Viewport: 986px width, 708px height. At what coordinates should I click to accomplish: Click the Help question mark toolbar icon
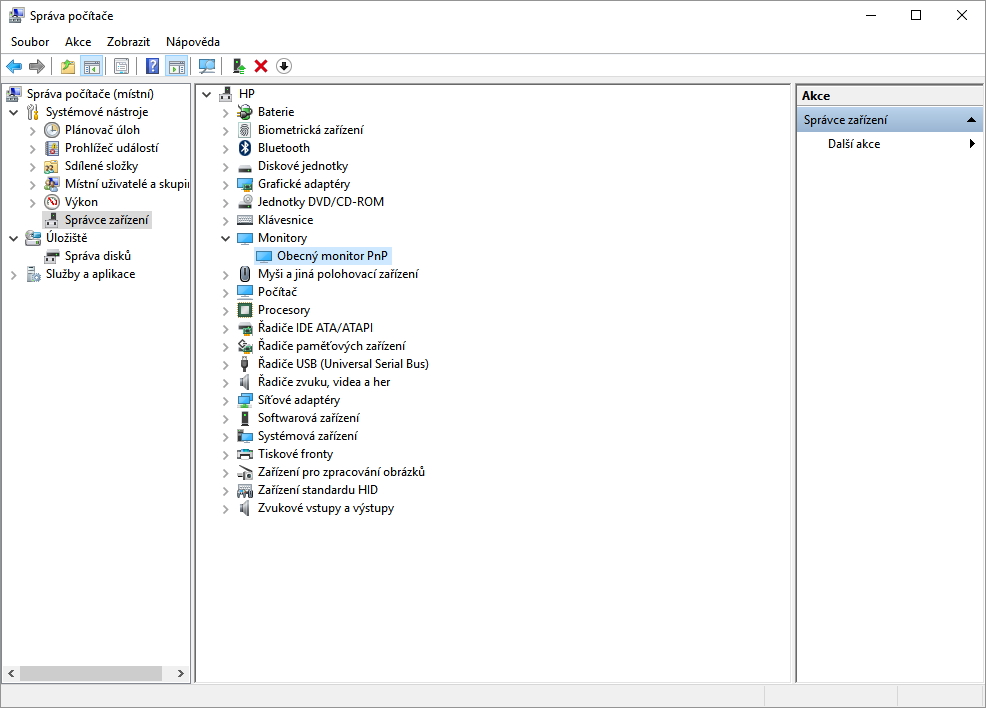(x=152, y=66)
